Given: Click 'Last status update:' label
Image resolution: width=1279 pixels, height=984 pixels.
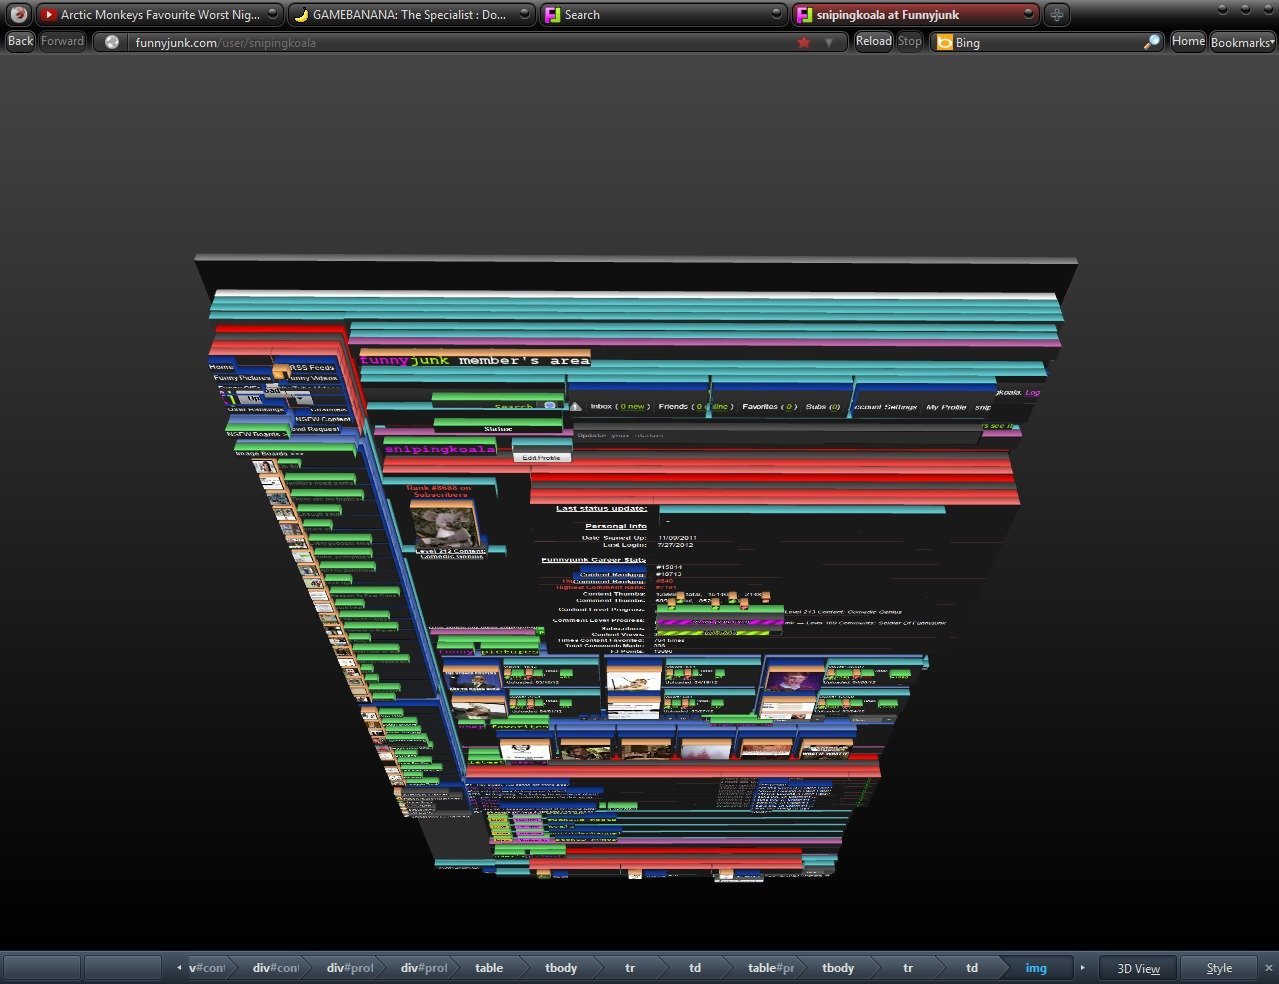Looking at the screenshot, I should [602, 508].
